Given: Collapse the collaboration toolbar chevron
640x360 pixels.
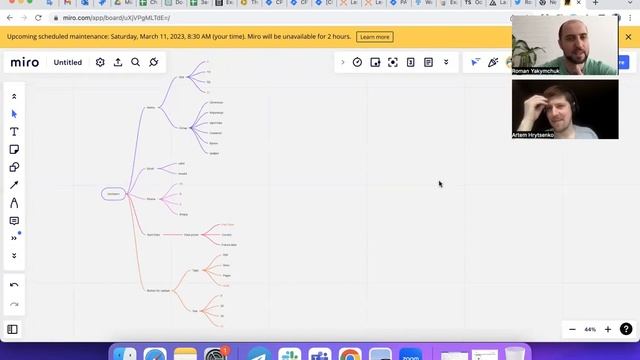Looking at the screenshot, I should 343,62.
